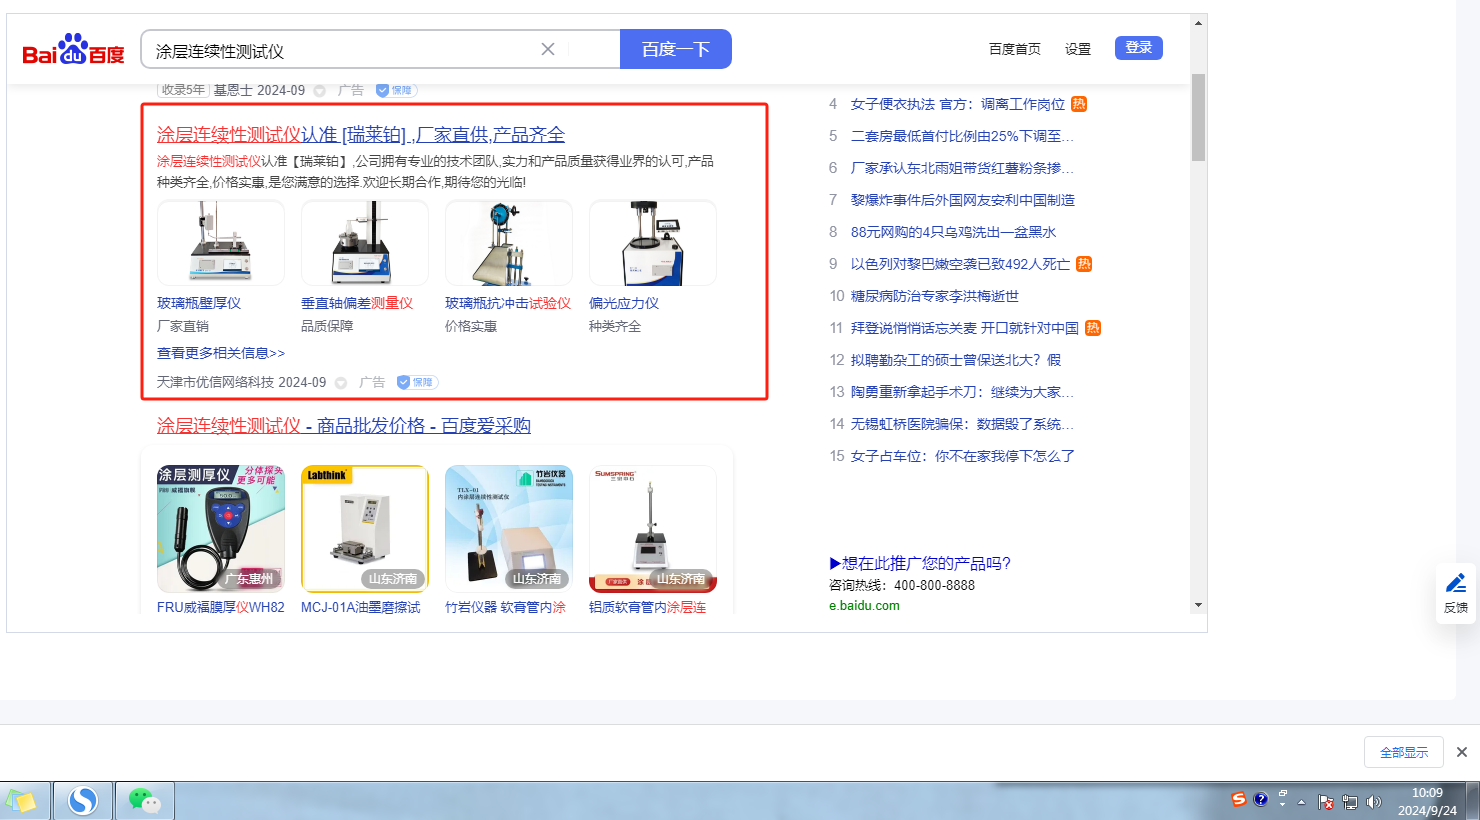Image resolution: width=1480 pixels, height=820 pixels.
Task: Click the 登录 login button
Action: (x=1139, y=48)
